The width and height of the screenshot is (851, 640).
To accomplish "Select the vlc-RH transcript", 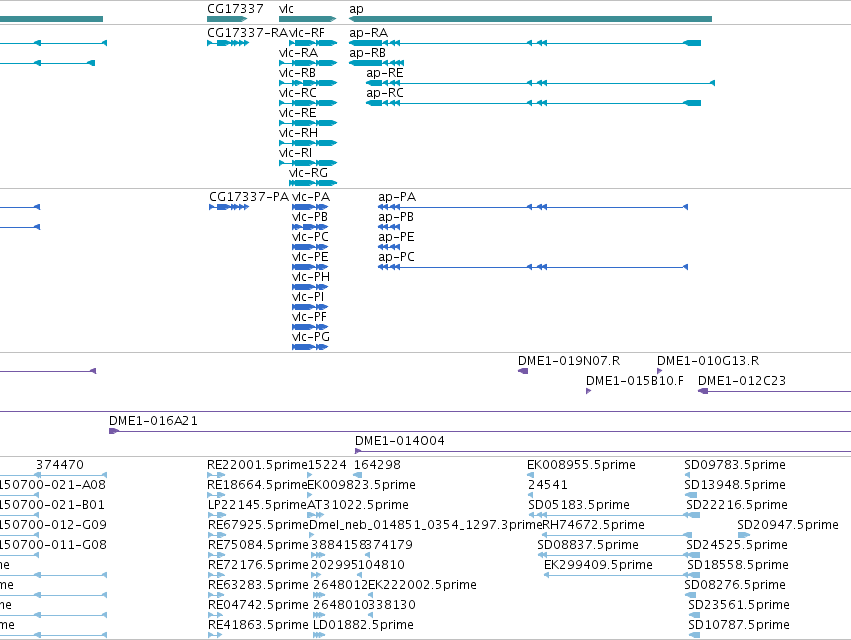I will tap(299, 133).
